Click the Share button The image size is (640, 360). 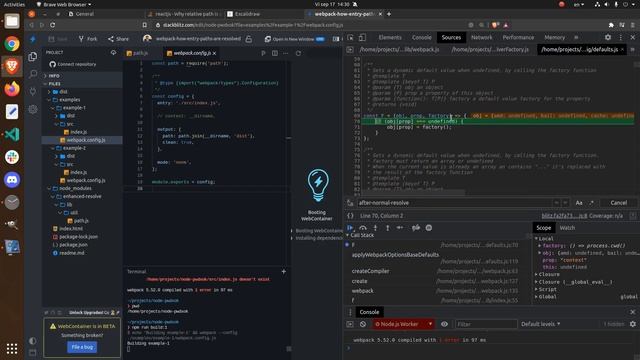pyautogui.click(x=118, y=39)
